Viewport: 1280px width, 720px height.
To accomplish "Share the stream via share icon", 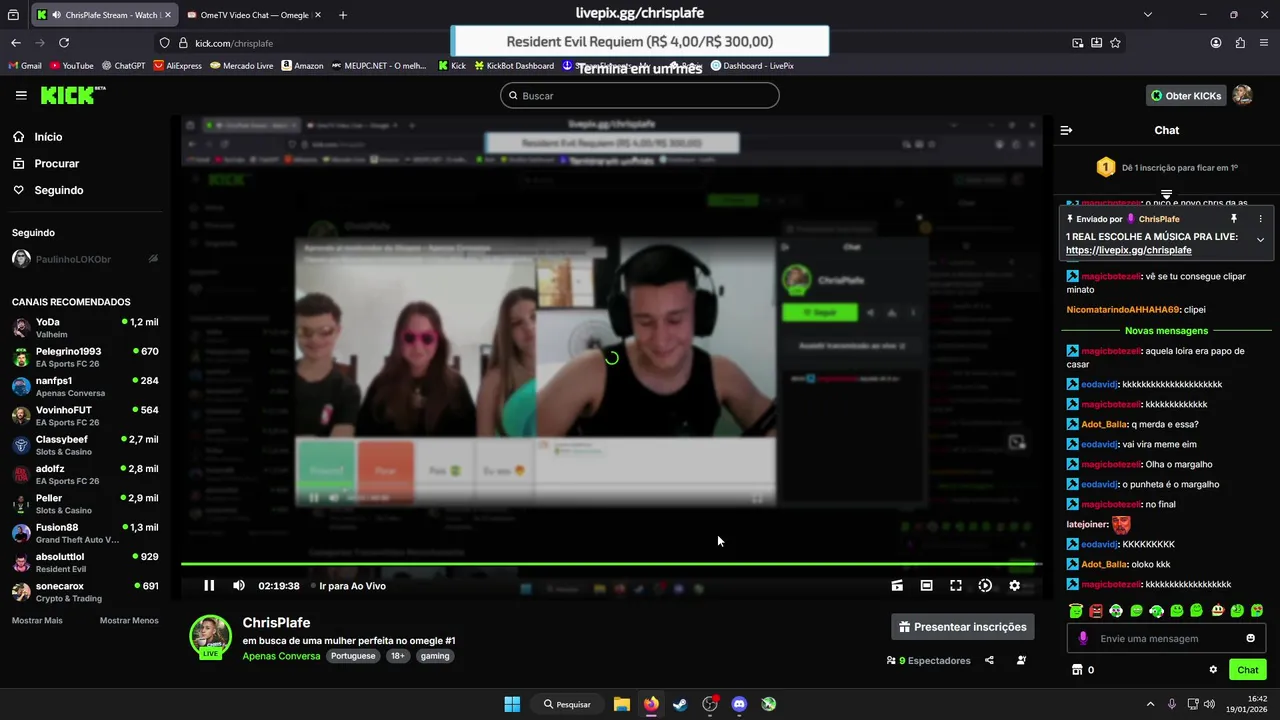I will [989, 660].
